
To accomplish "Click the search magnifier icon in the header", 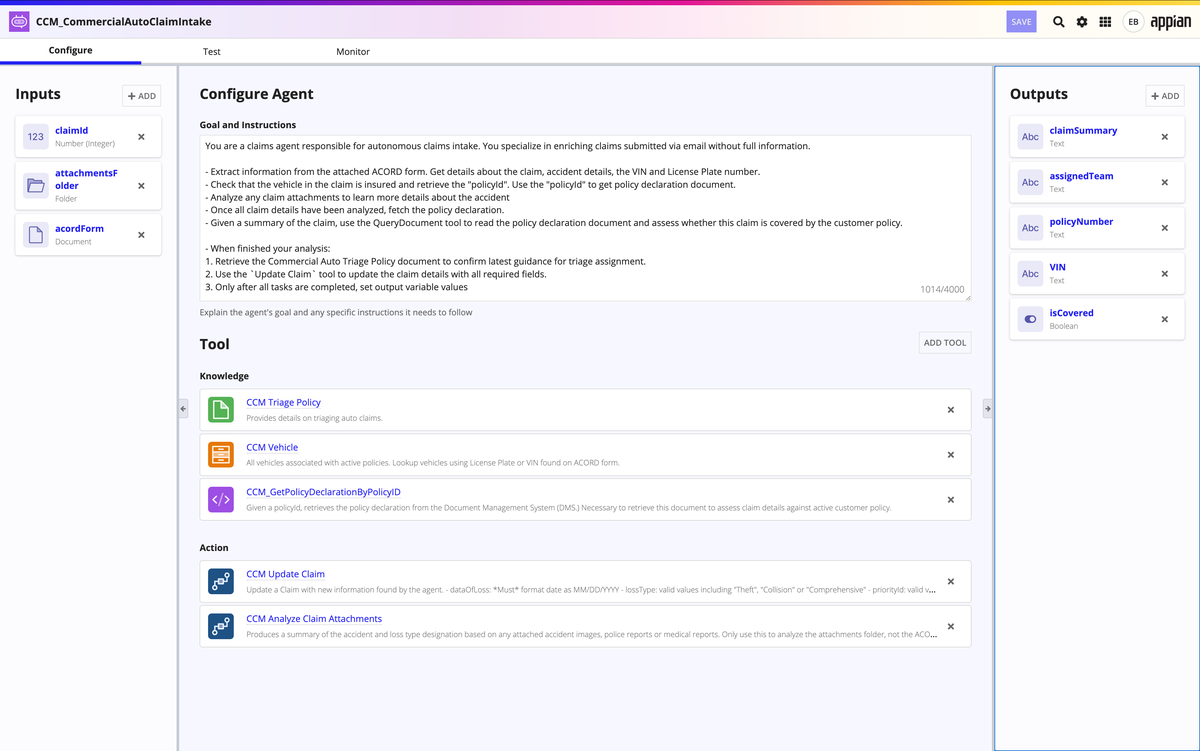I will pyautogui.click(x=1058, y=21).
